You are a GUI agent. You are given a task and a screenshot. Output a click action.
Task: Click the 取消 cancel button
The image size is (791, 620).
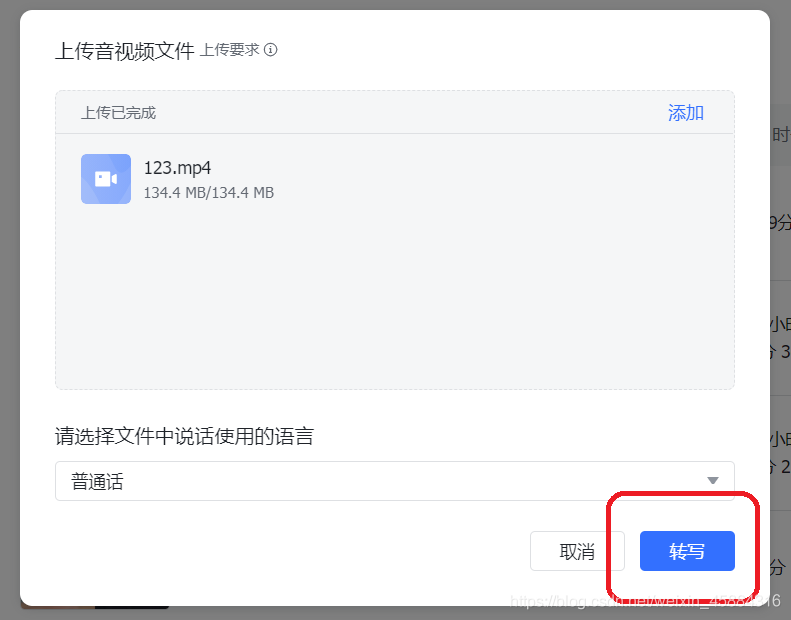coord(577,551)
